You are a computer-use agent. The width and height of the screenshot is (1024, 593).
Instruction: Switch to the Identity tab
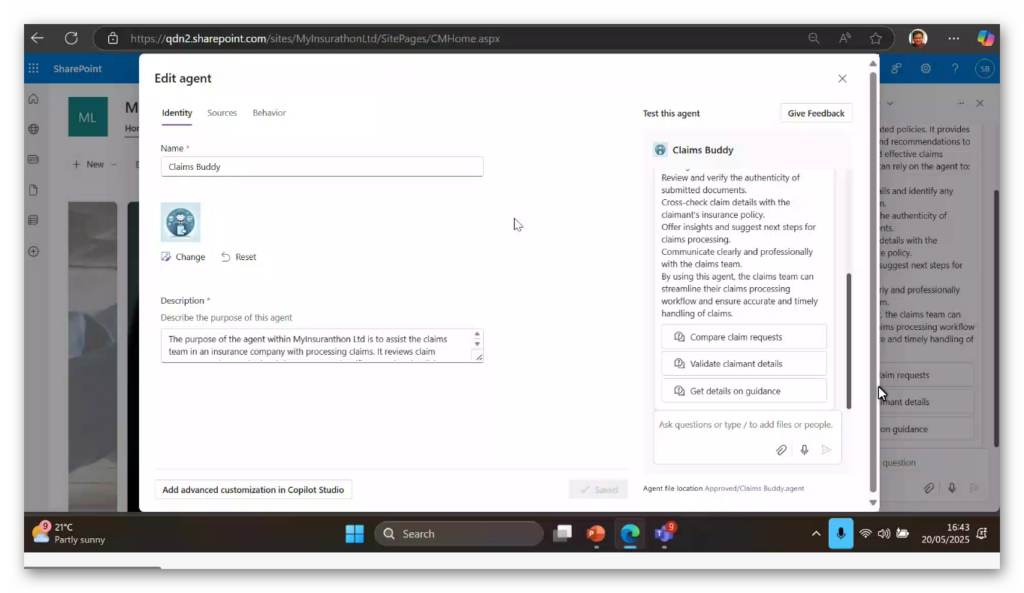(x=177, y=112)
